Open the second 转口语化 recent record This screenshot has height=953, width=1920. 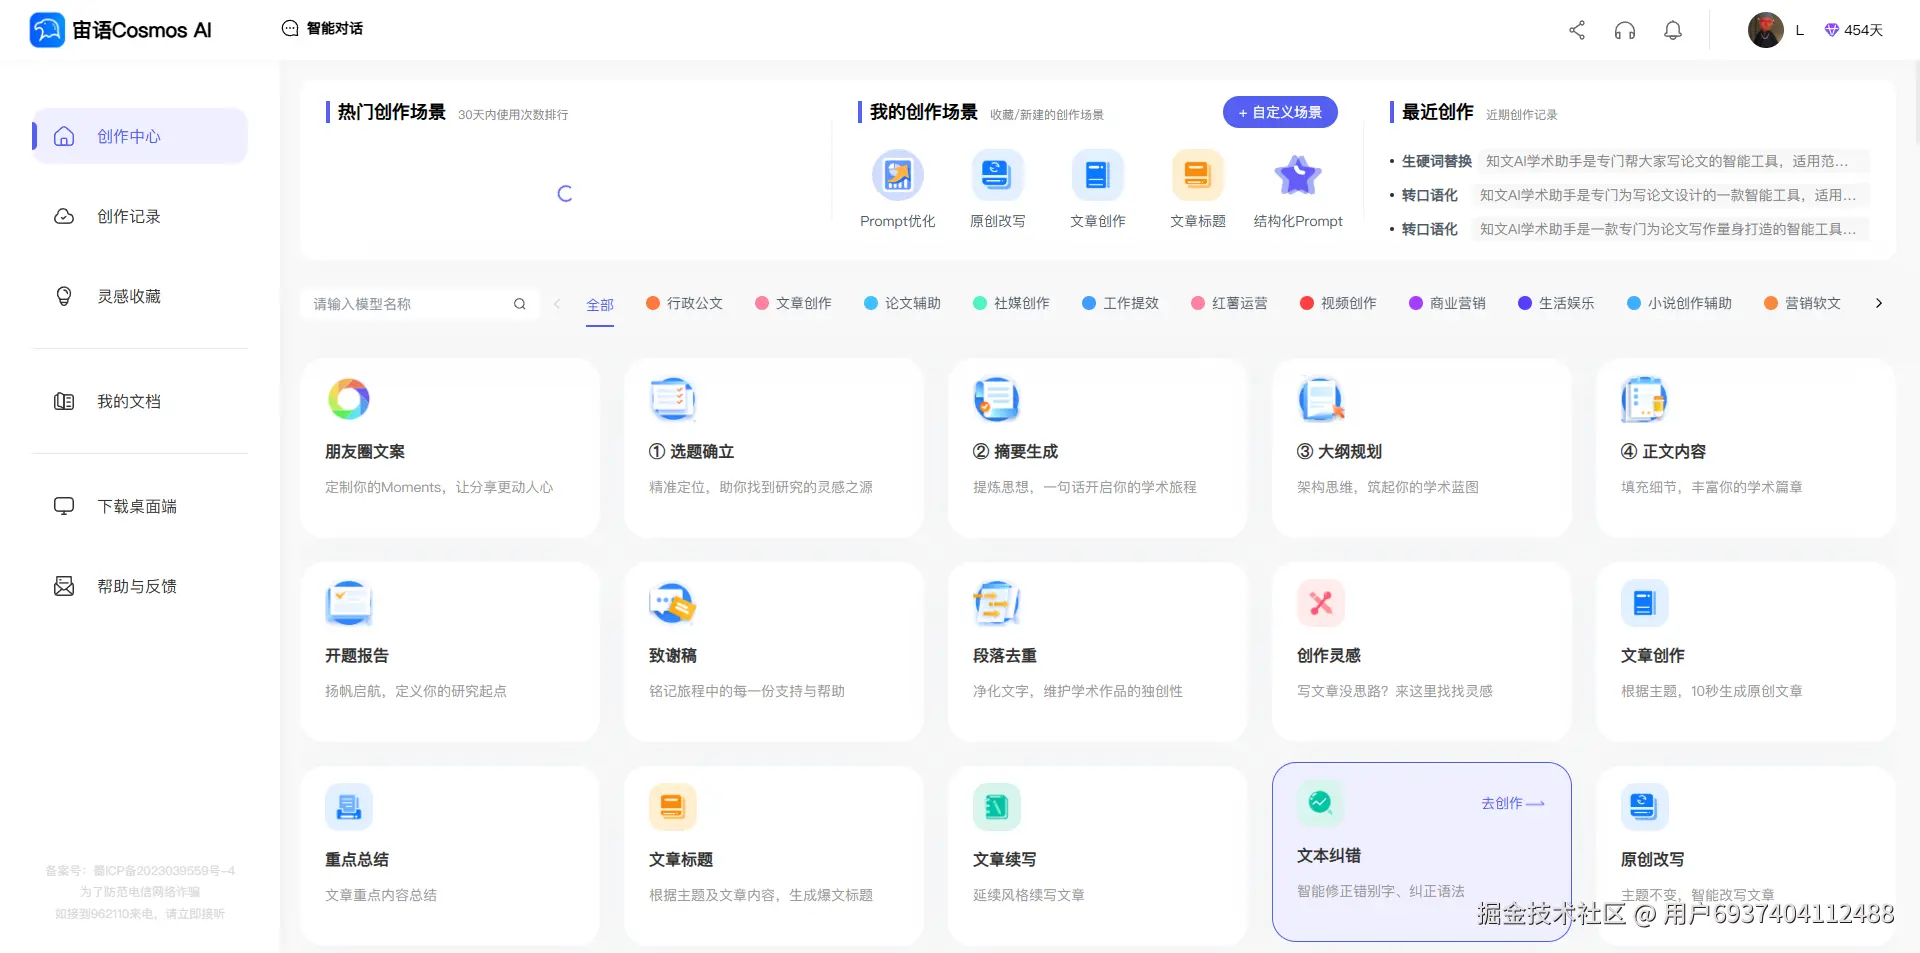click(x=1628, y=229)
